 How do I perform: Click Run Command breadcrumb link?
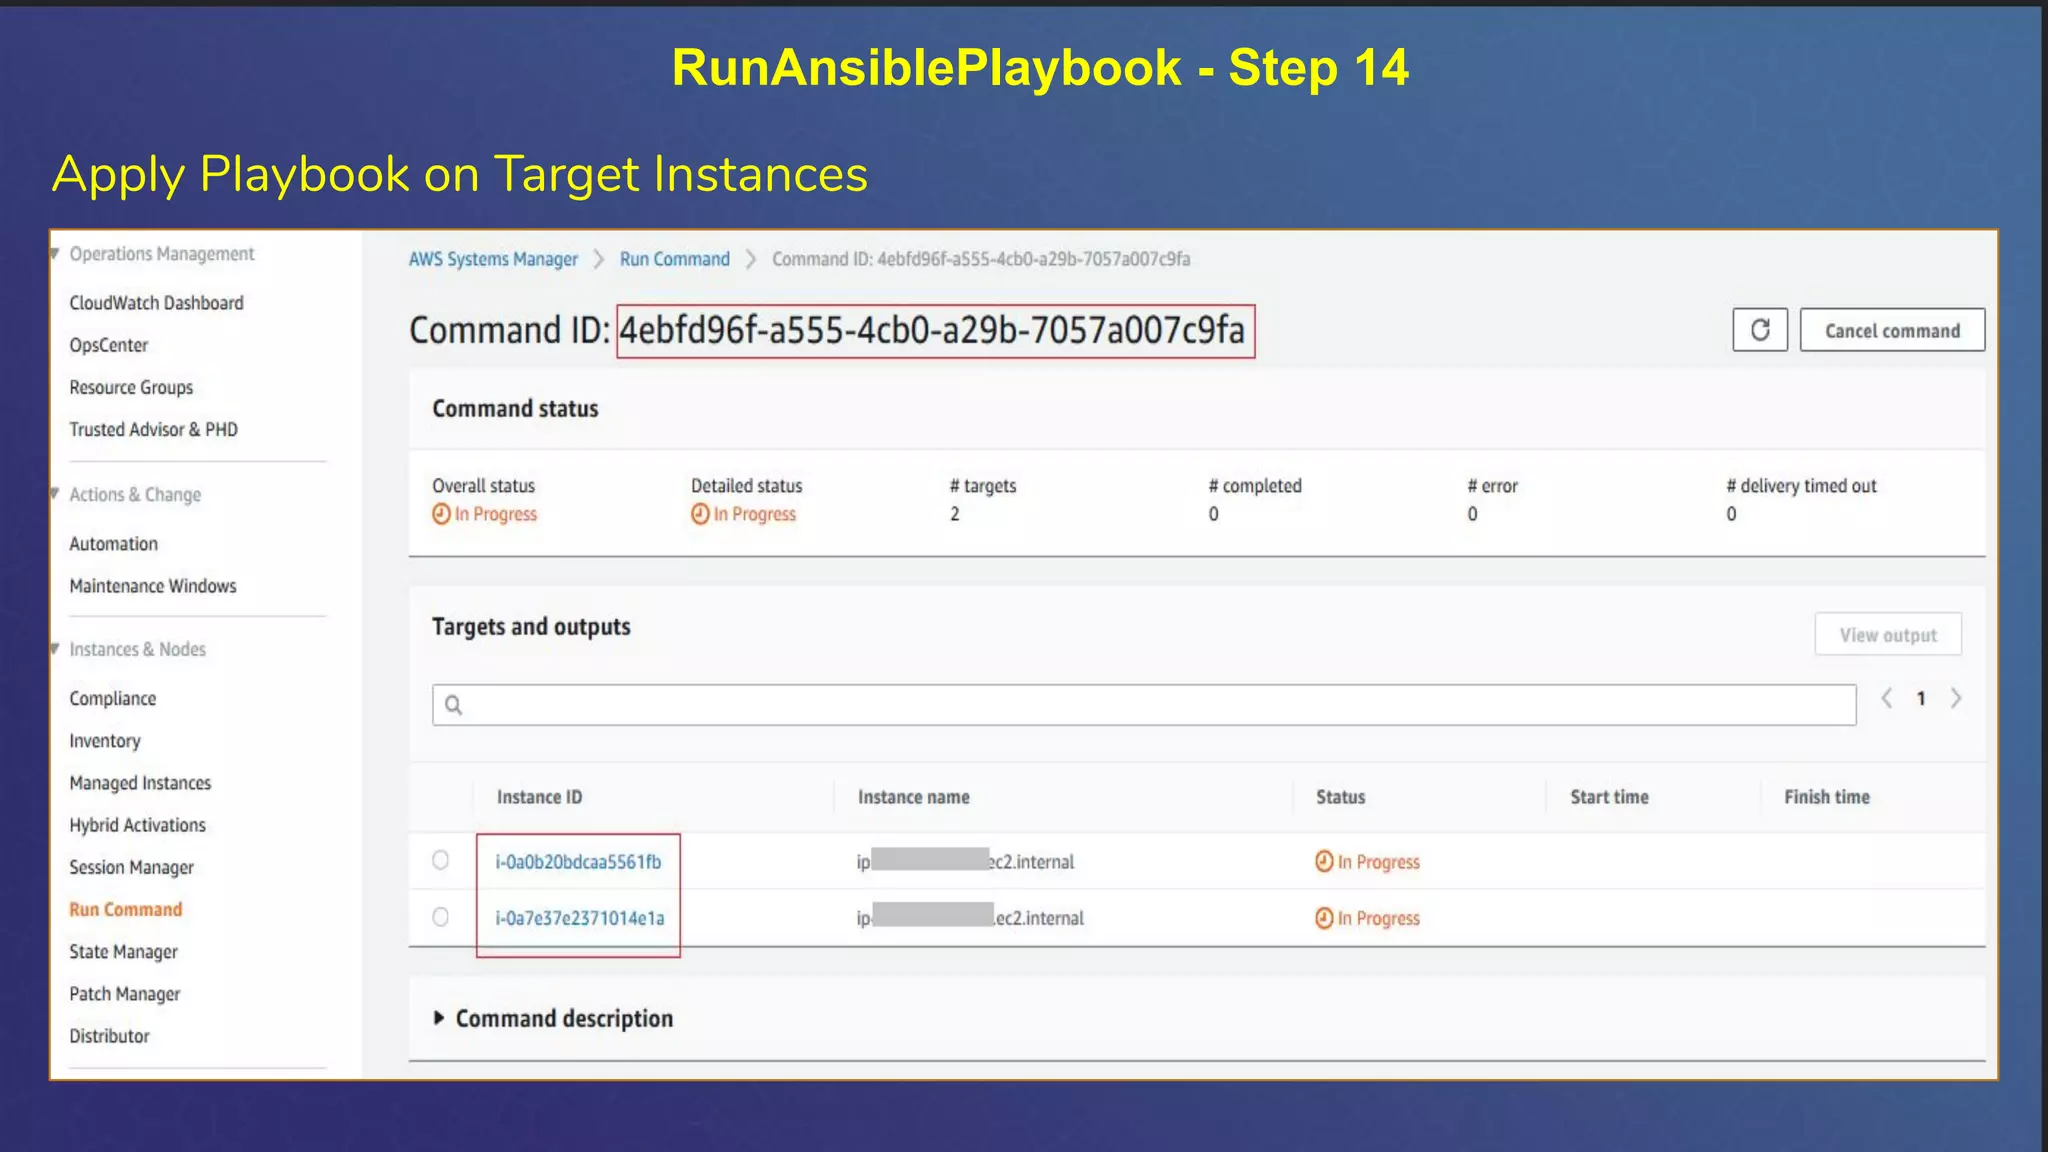[x=675, y=259]
